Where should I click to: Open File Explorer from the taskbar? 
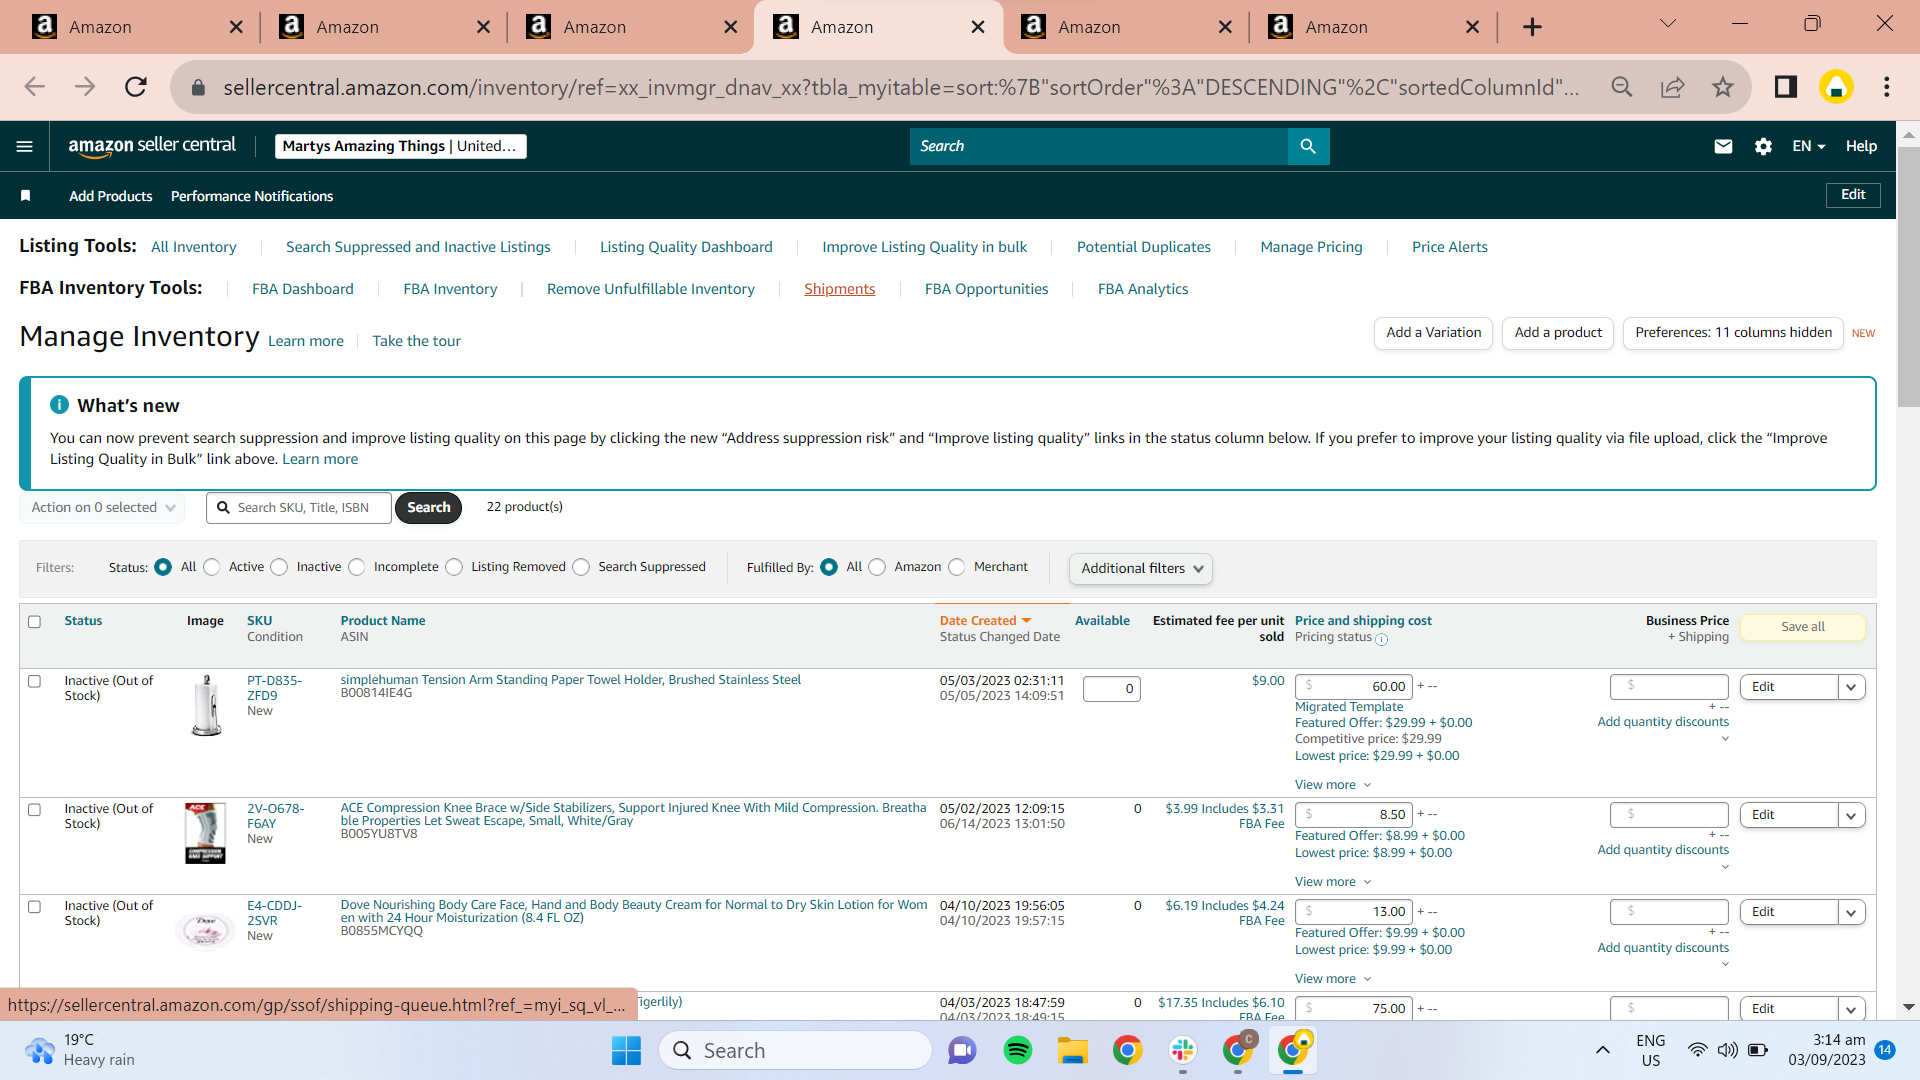pos(1073,1050)
